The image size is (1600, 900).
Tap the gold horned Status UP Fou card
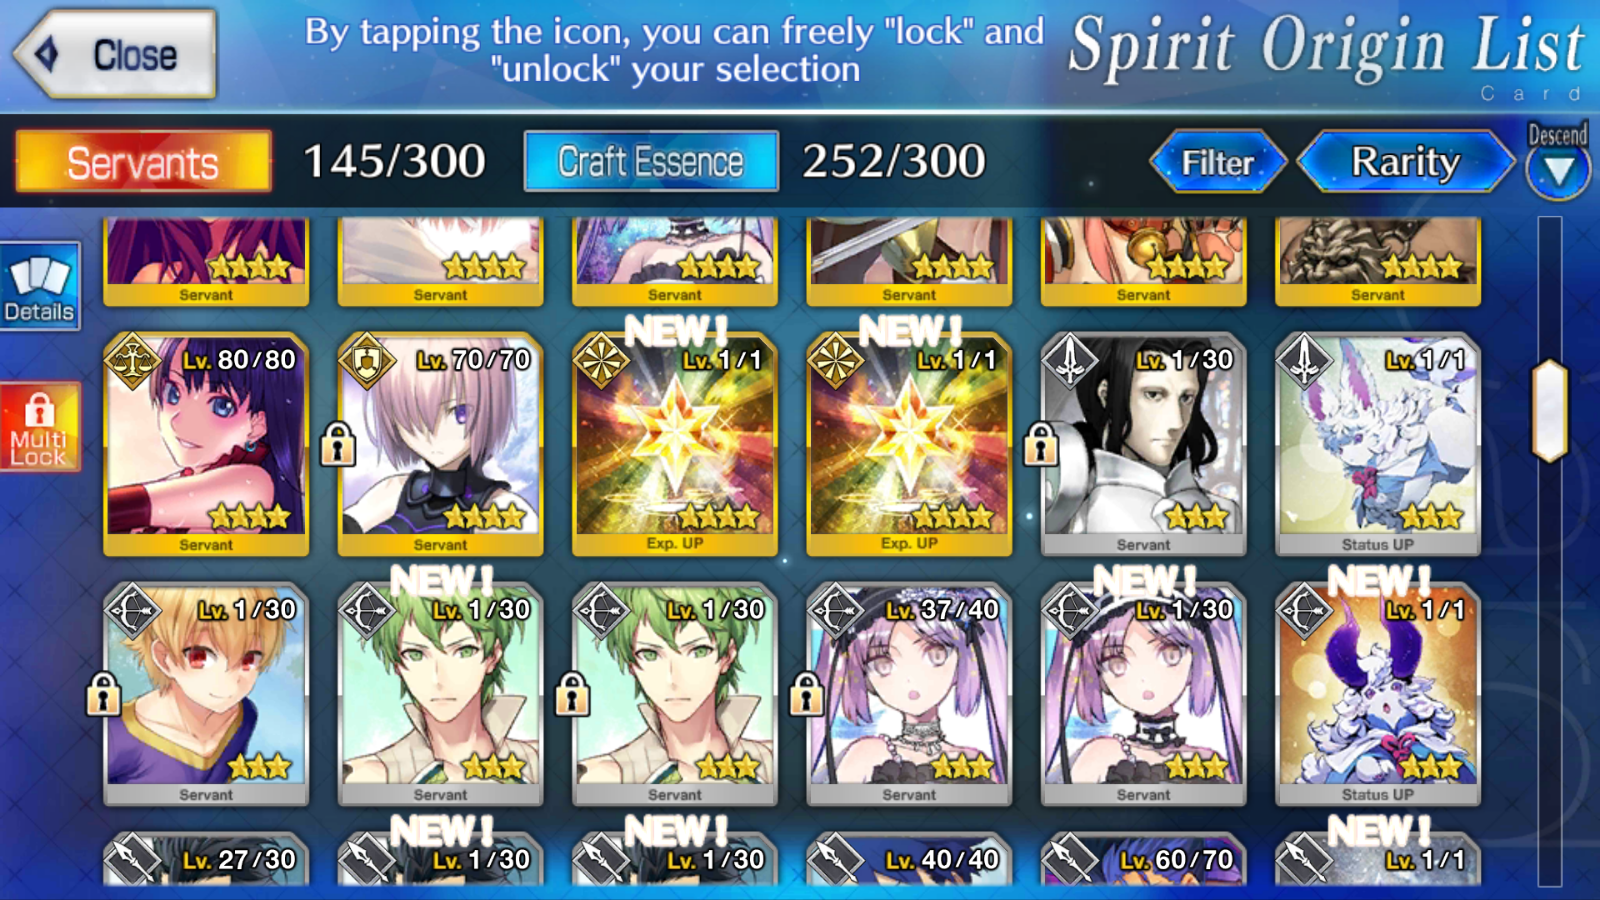[x=1378, y=694]
